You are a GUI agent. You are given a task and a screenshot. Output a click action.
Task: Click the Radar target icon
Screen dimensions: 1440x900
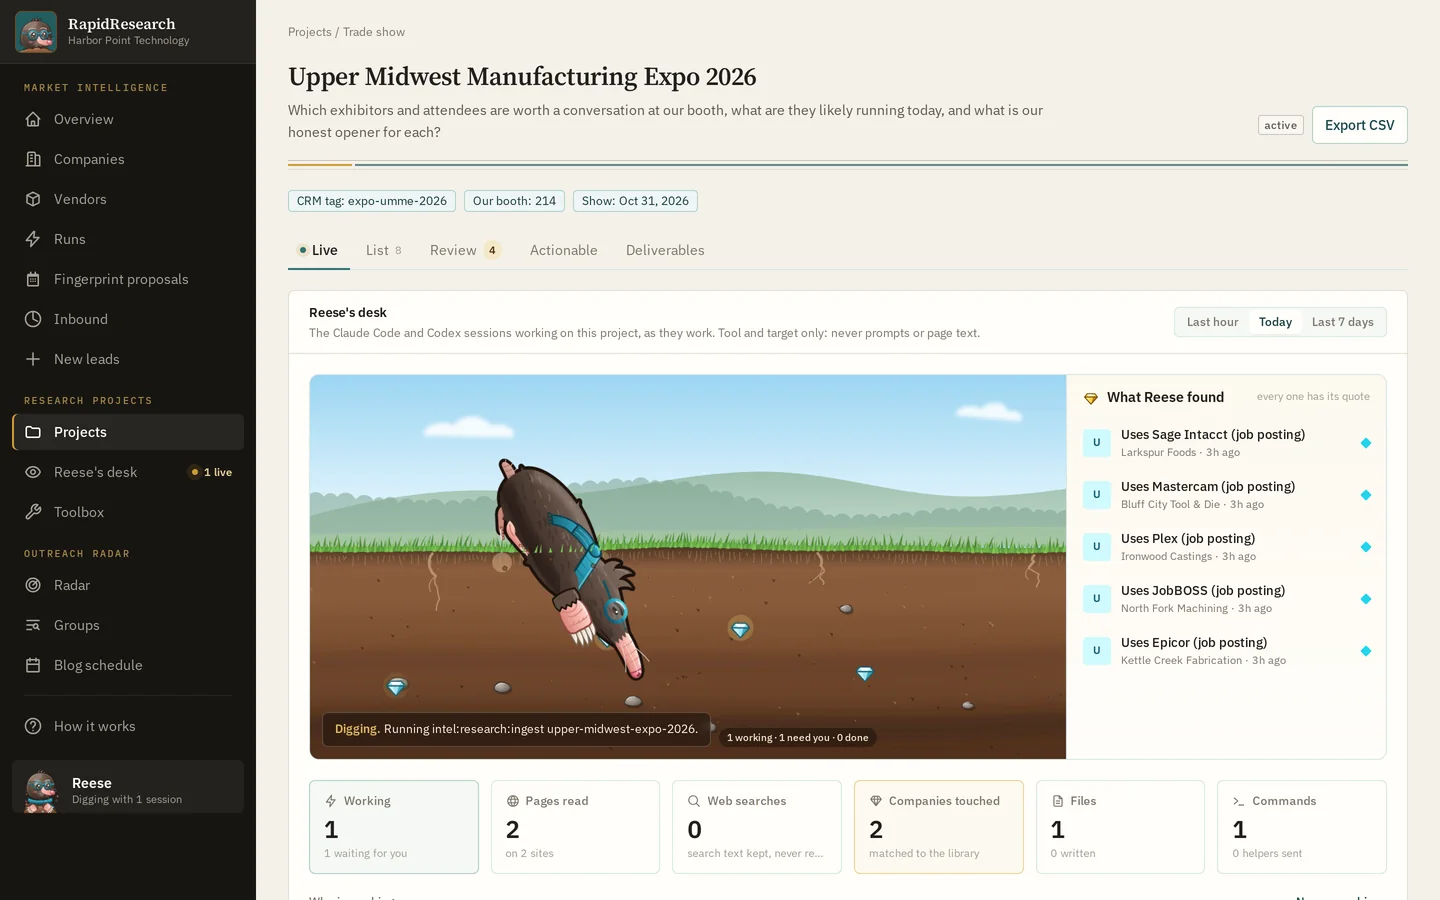(x=33, y=585)
